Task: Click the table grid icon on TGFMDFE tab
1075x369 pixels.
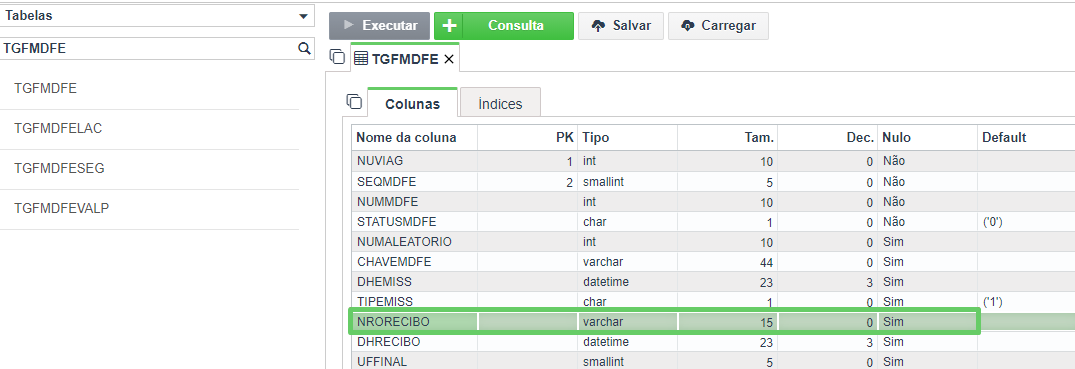Action: tap(361, 59)
